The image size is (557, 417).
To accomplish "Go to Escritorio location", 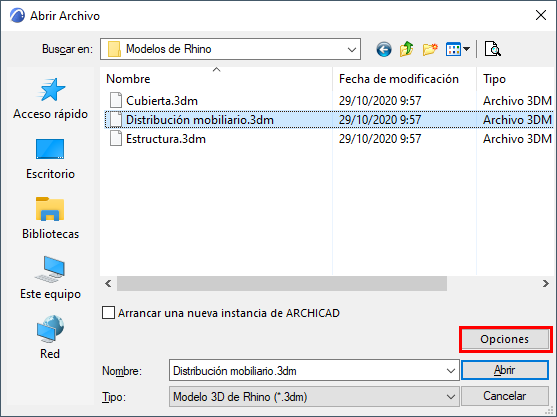I will pyautogui.click(x=50, y=159).
